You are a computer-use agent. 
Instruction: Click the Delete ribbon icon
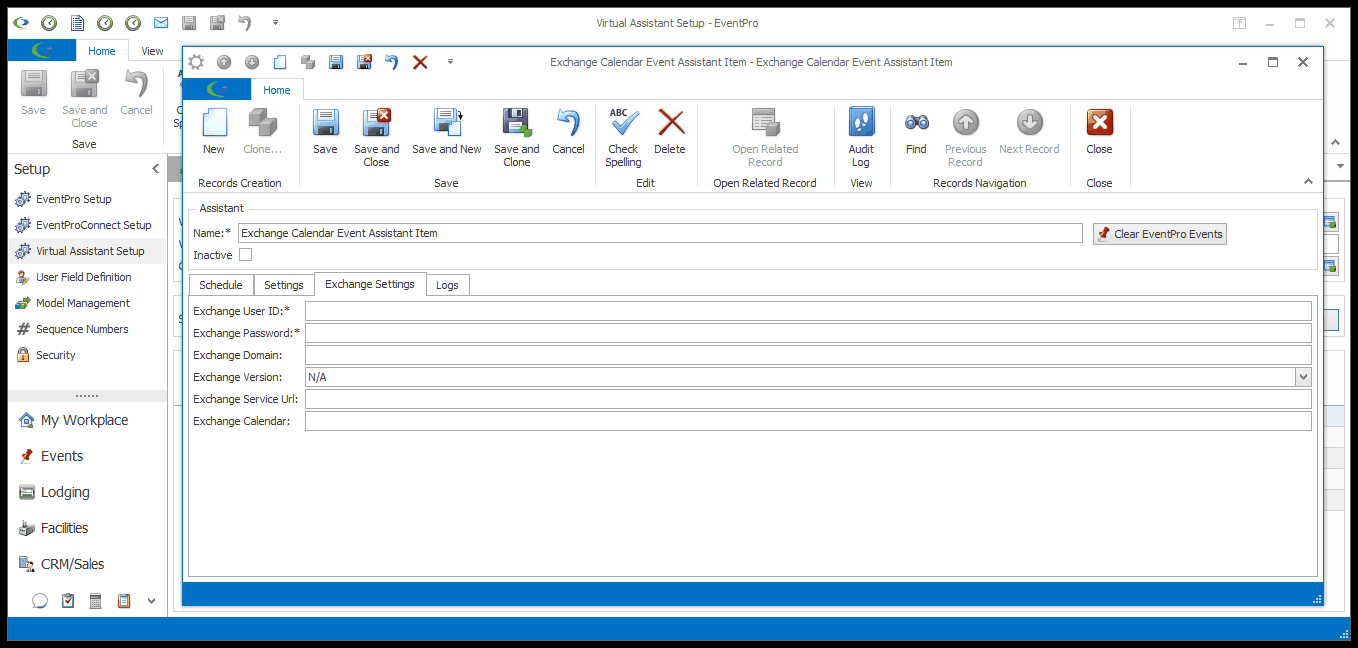coord(670,132)
